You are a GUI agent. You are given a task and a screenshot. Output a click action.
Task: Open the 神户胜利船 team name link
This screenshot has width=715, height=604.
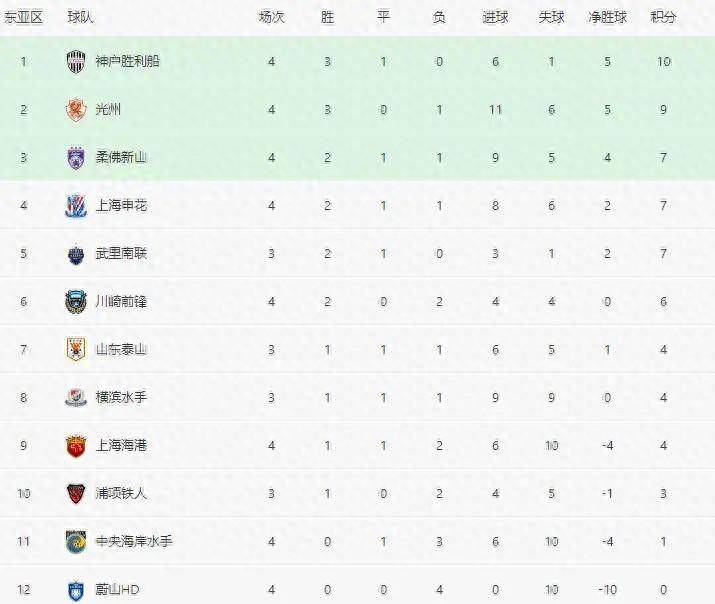127,61
